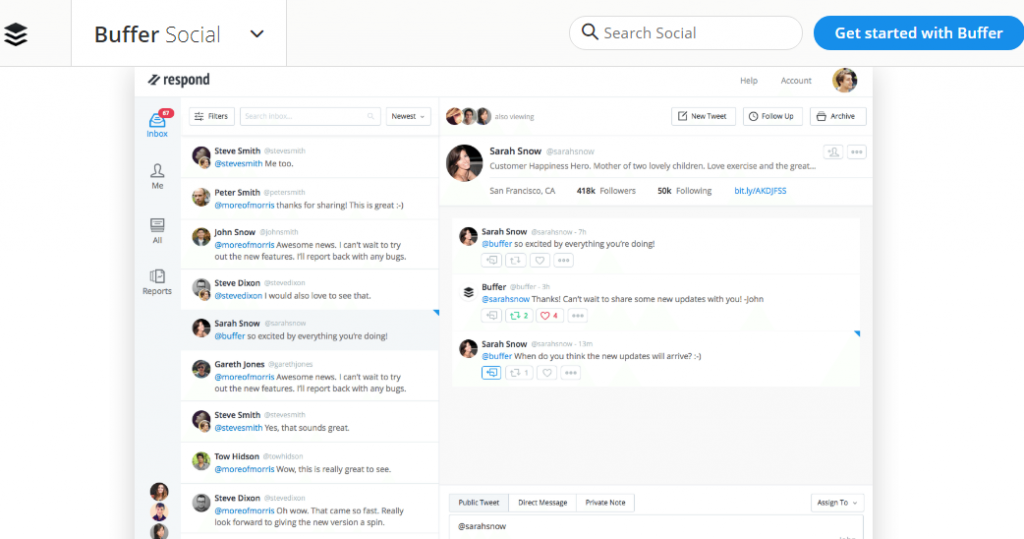Like the 'When do you think' tweet

pos(547,372)
